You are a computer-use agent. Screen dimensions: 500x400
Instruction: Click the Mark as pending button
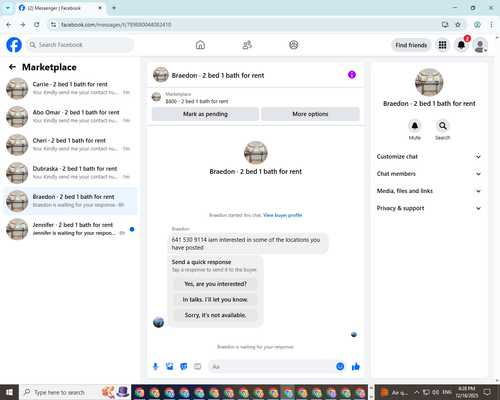tap(205, 114)
